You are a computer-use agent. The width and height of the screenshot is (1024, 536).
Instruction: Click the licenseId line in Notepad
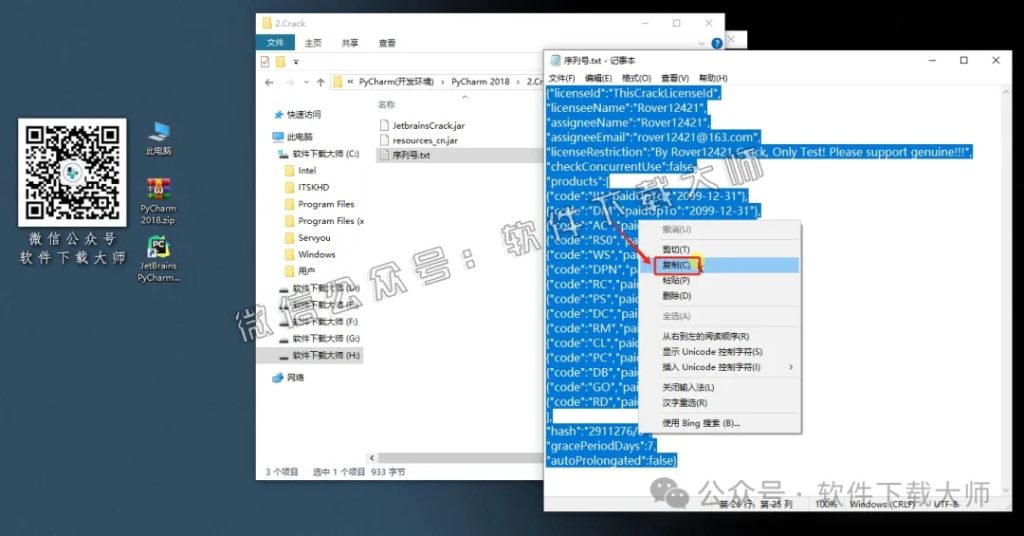(x=633, y=93)
